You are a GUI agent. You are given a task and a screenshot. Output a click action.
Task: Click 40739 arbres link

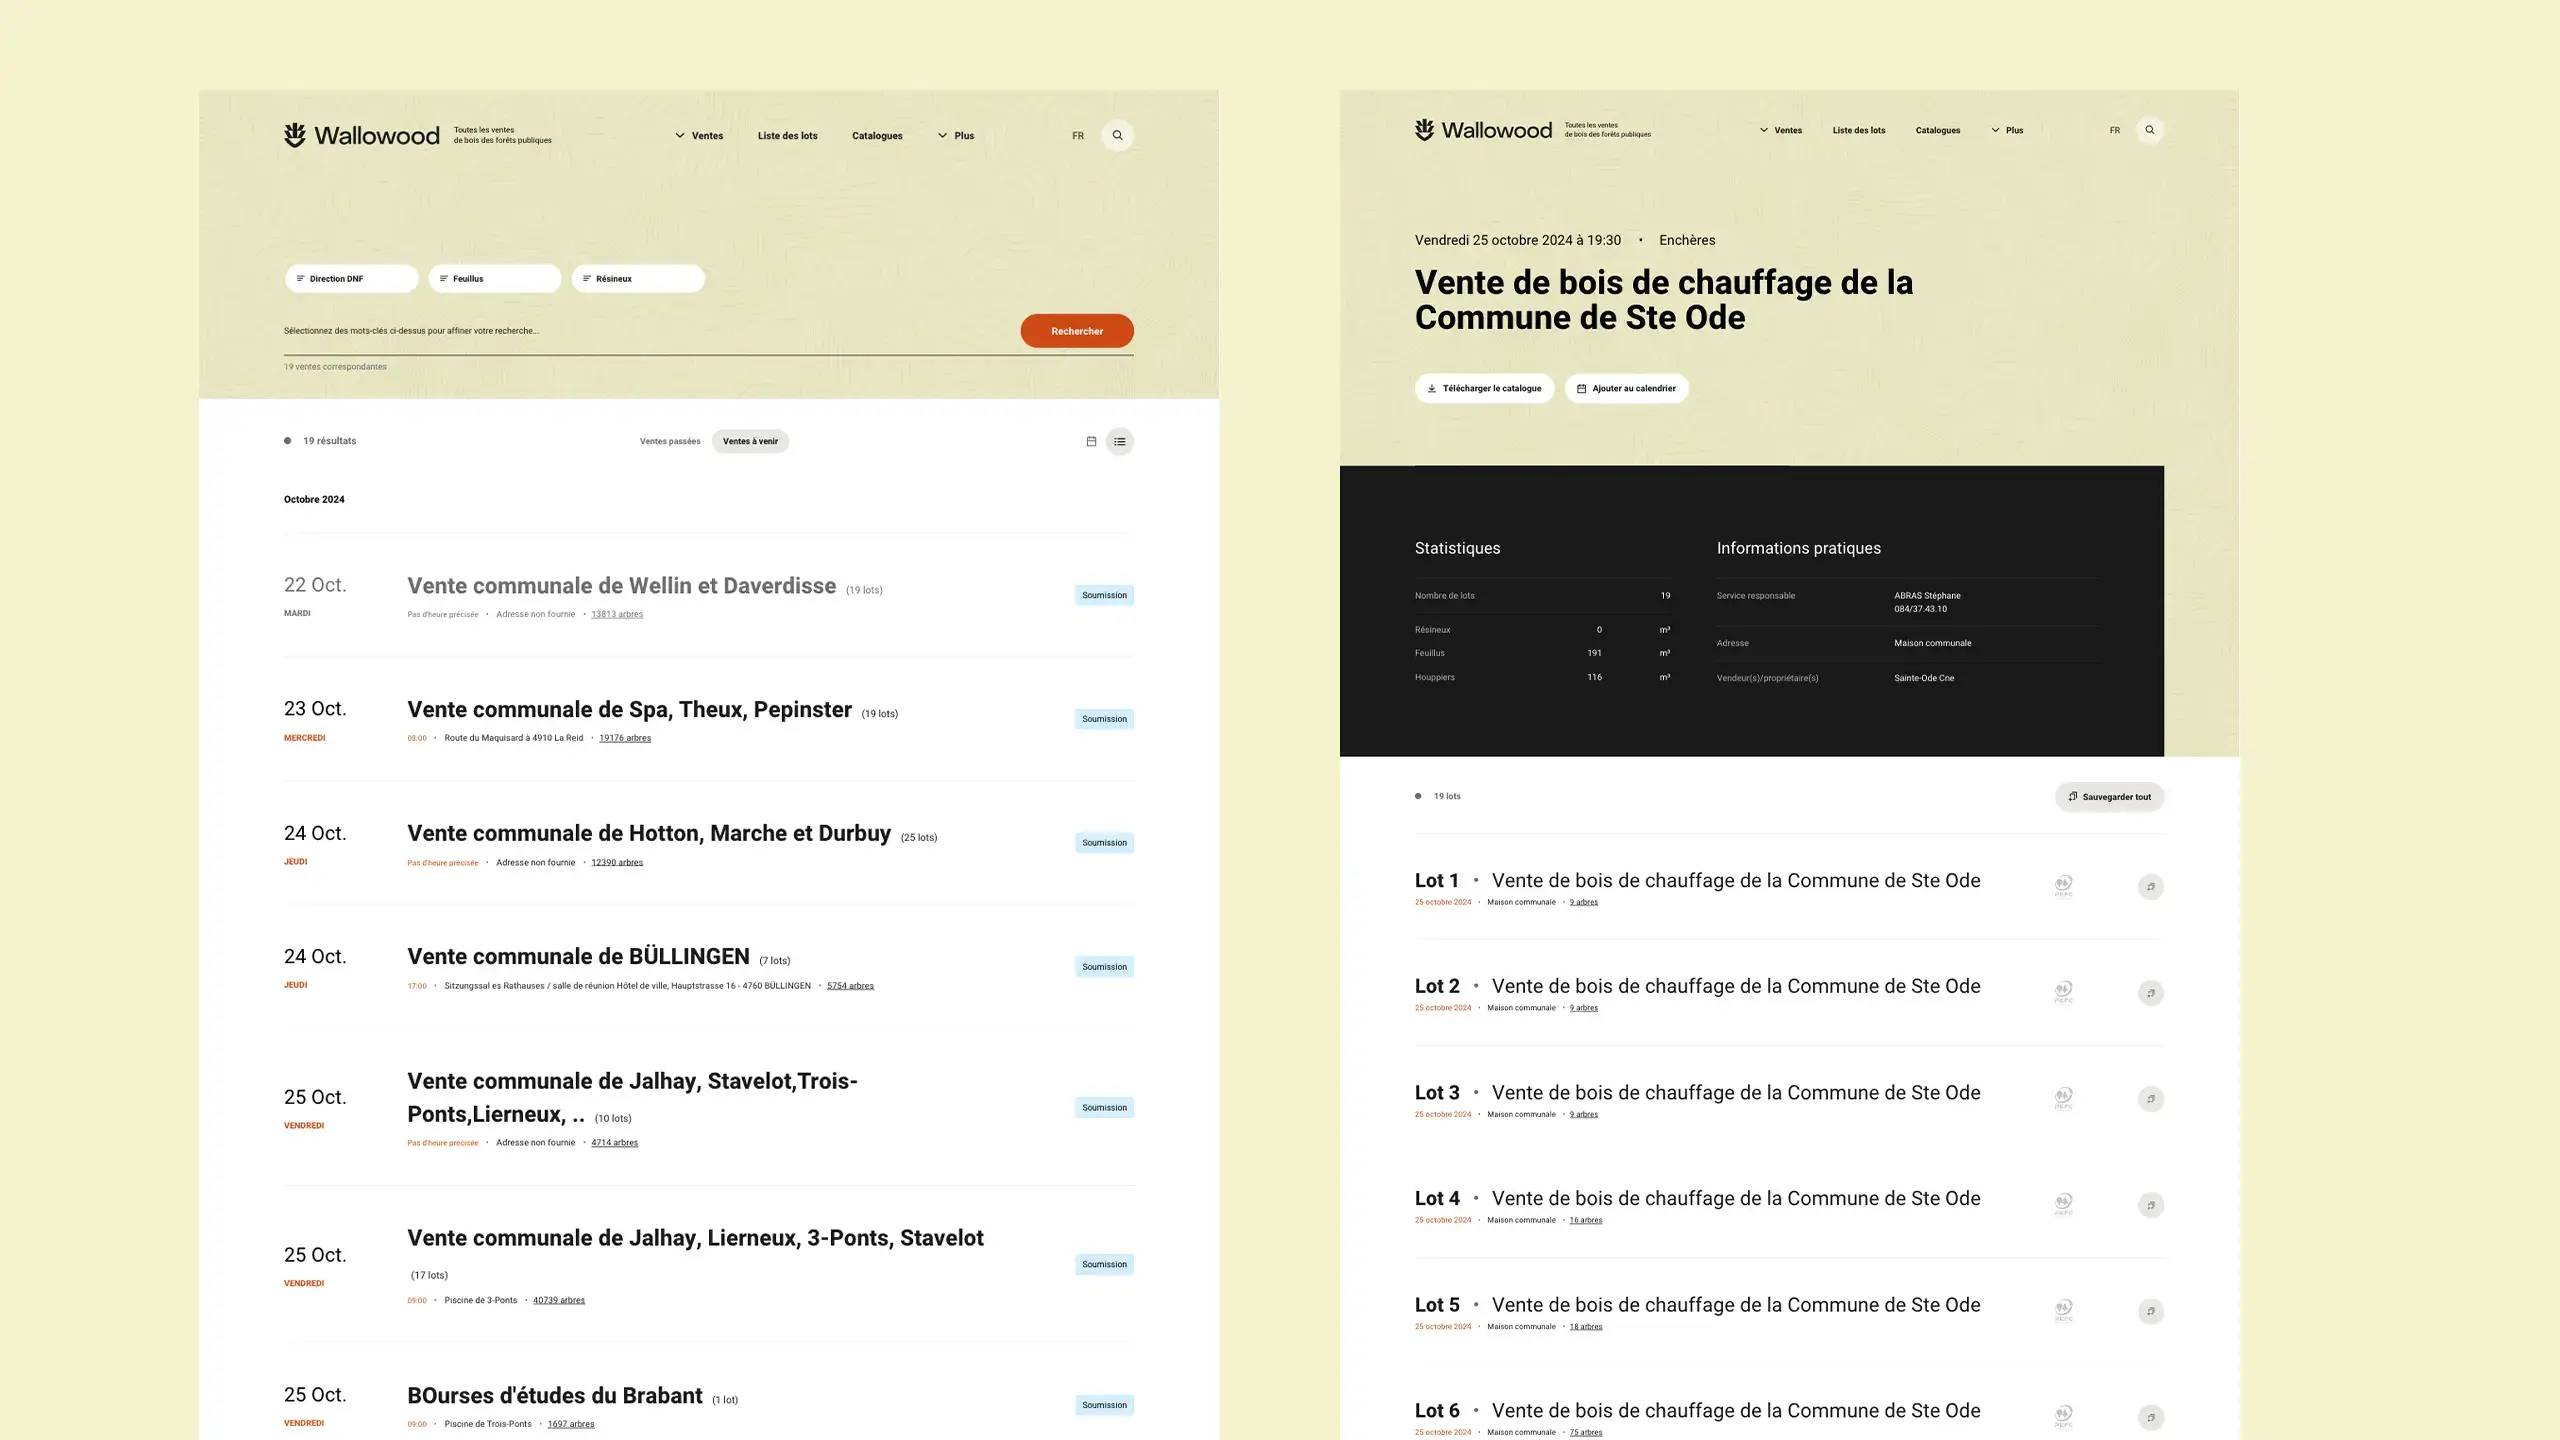tap(559, 1300)
